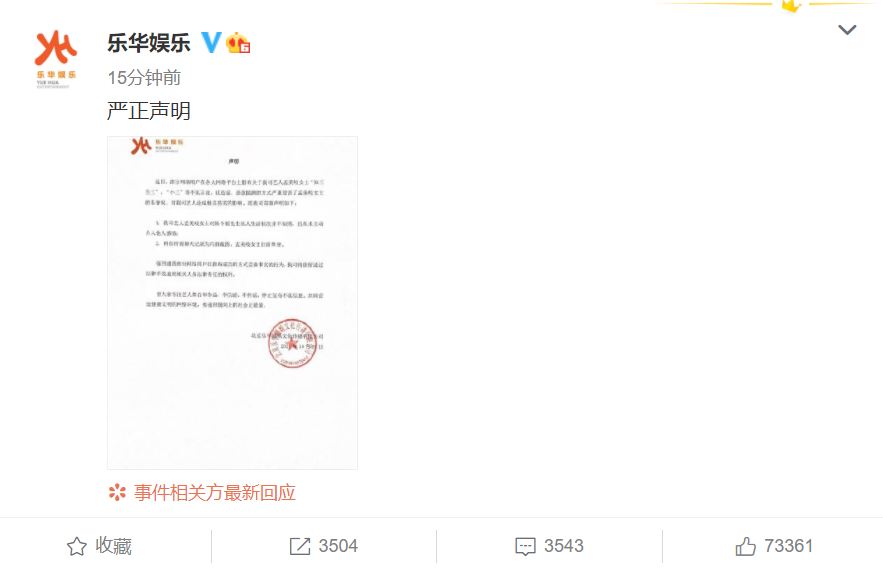The image size is (883, 572).
Task: Like the post with thumbs-up icon
Action: point(746,546)
